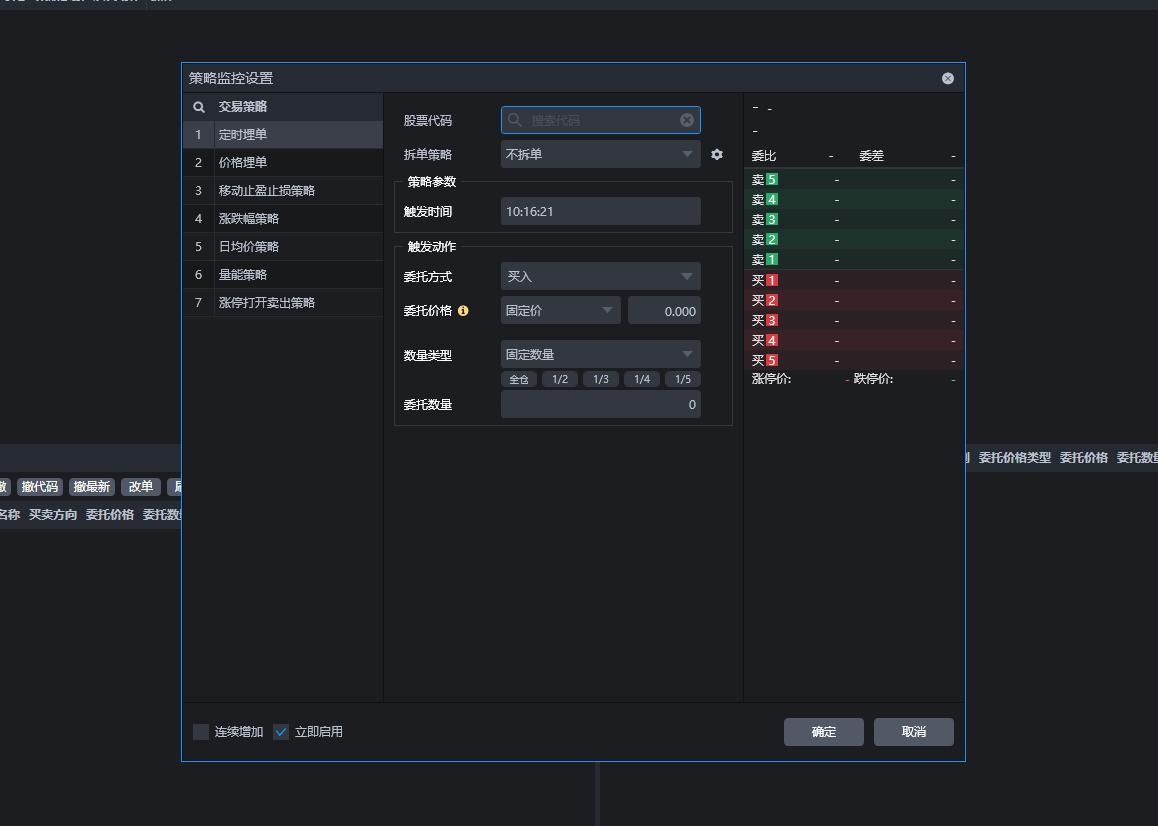
Task: Uncheck the 立即启用 checkbox
Action: [281, 731]
